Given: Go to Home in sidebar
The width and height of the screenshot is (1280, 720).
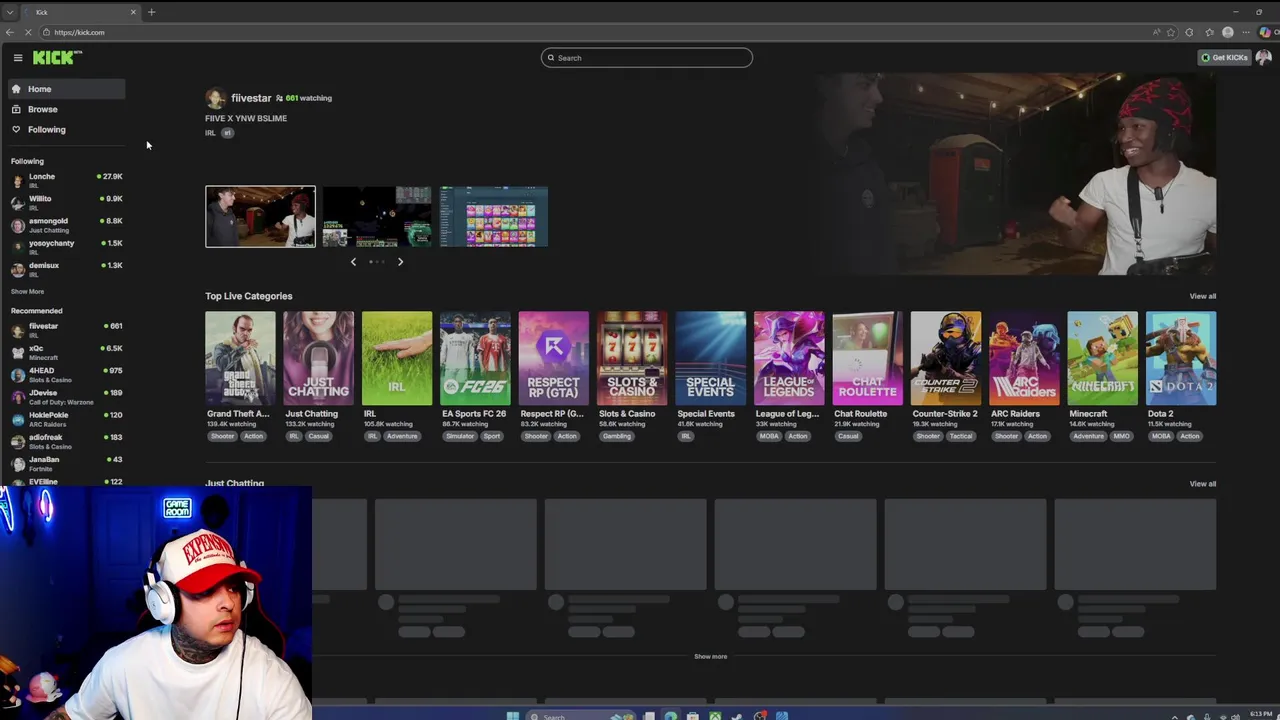Looking at the screenshot, I should coord(66,89).
